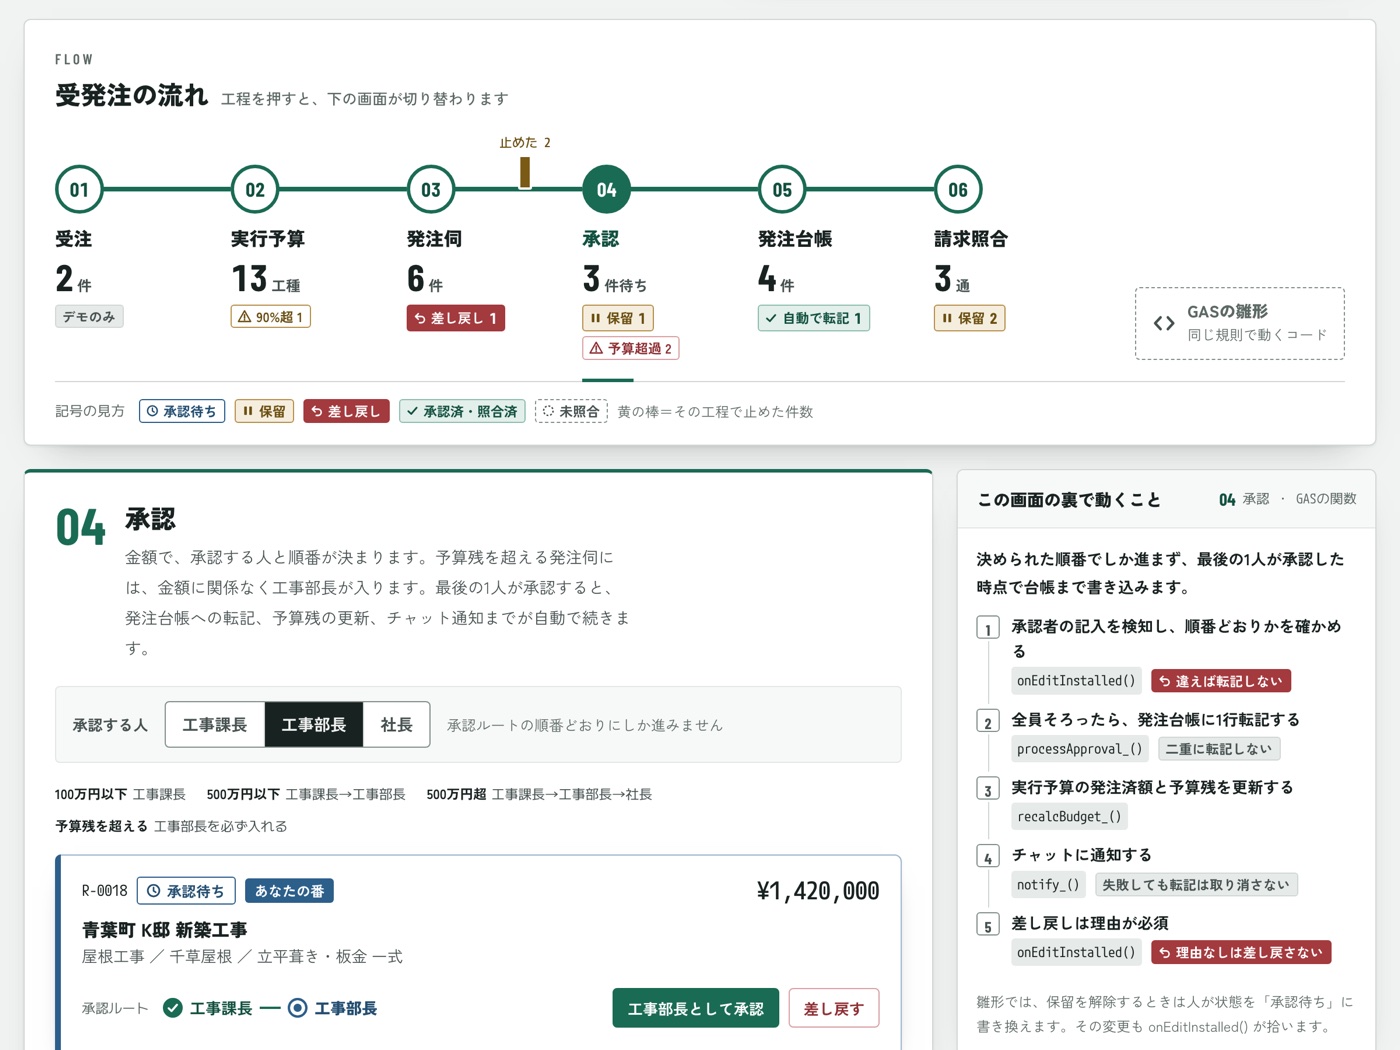Click the 違えば転記しない red badge
The image size is (1400, 1050).
pyautogui.click(x=1221, y=681)
